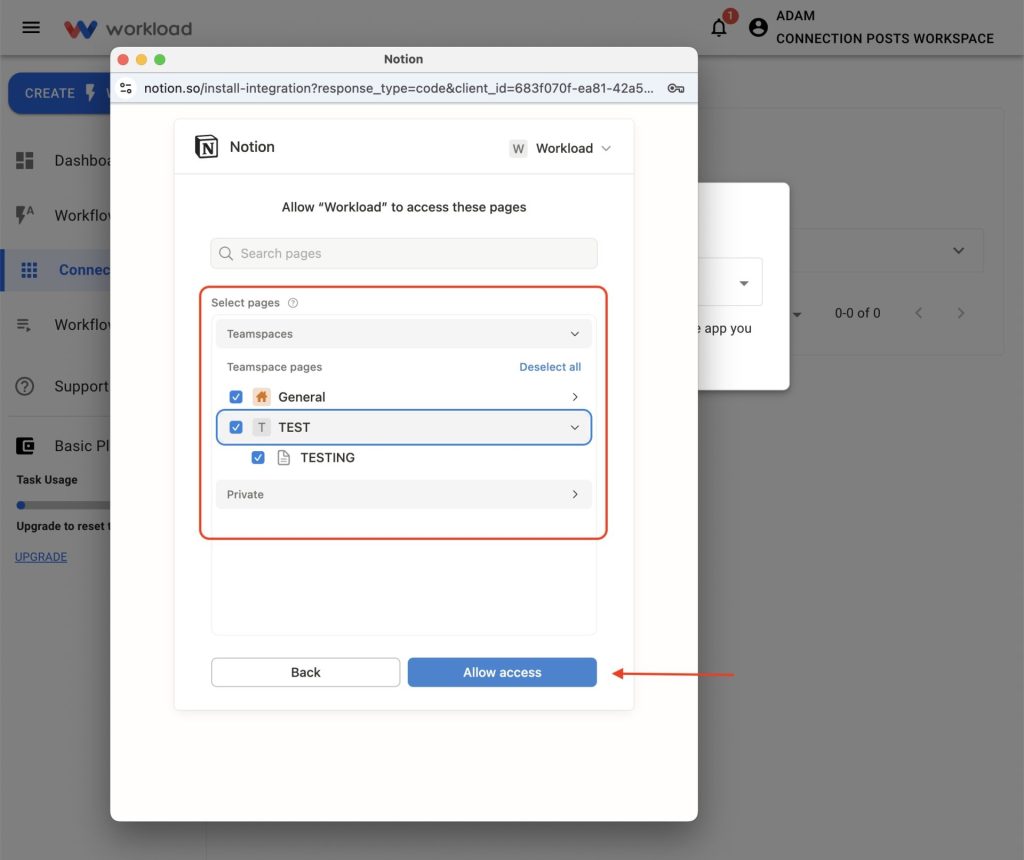Open the Workload workspace dropdown
Image resolution: width=1024 pixels, height=860 pixels.
coord(560,148)
